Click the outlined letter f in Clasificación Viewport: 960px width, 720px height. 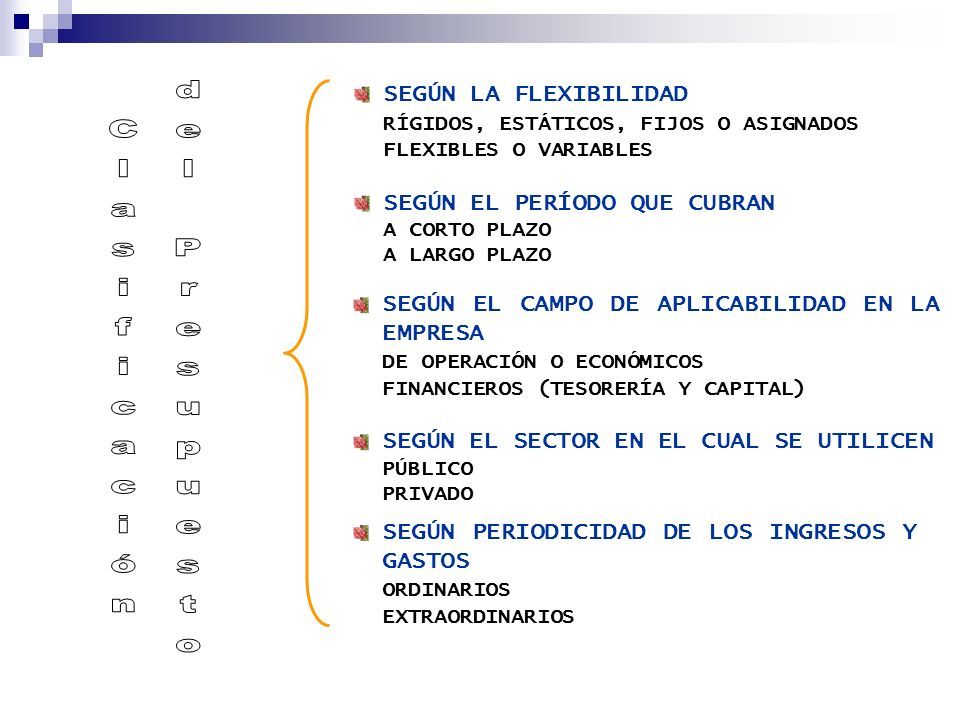[124, 326]
